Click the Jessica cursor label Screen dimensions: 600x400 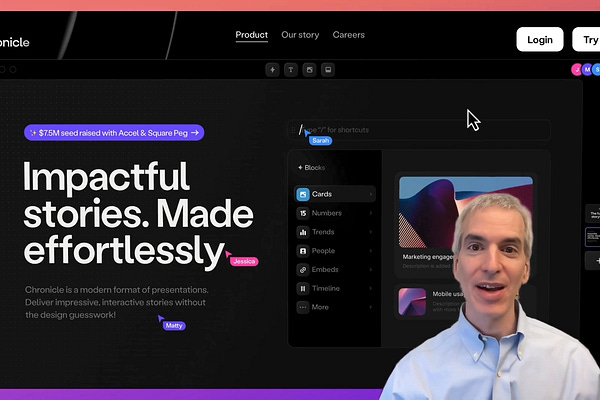click(x=244, y=261)
